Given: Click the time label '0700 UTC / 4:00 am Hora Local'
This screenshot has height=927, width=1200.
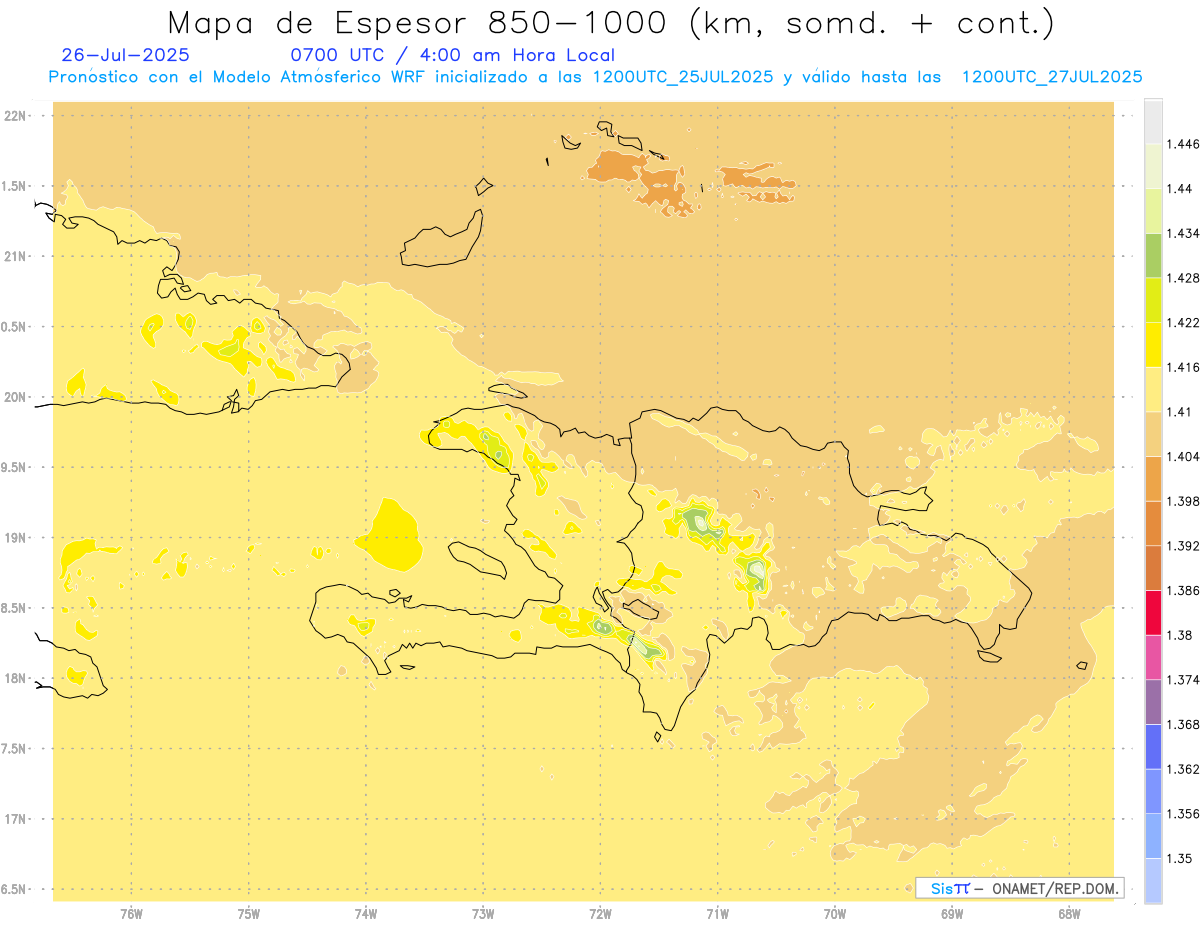Looking at the screenshot, I should (452, 55).
